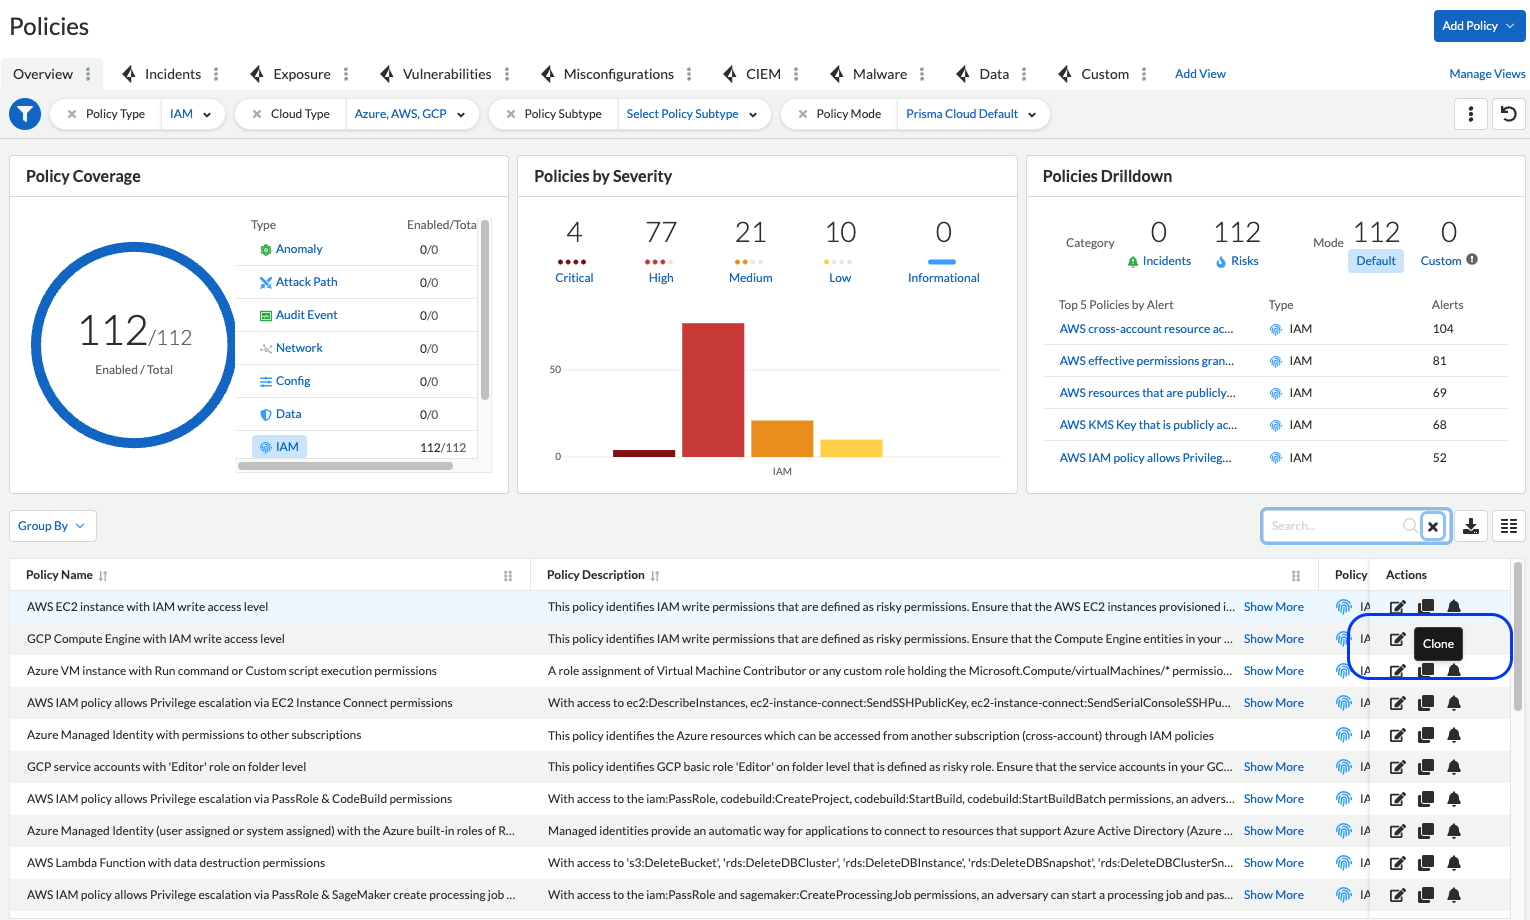Viewport: 1530px width, 920px height.
Task: Click the Policy Description column drag handle
Action: tap(1296, 576)
